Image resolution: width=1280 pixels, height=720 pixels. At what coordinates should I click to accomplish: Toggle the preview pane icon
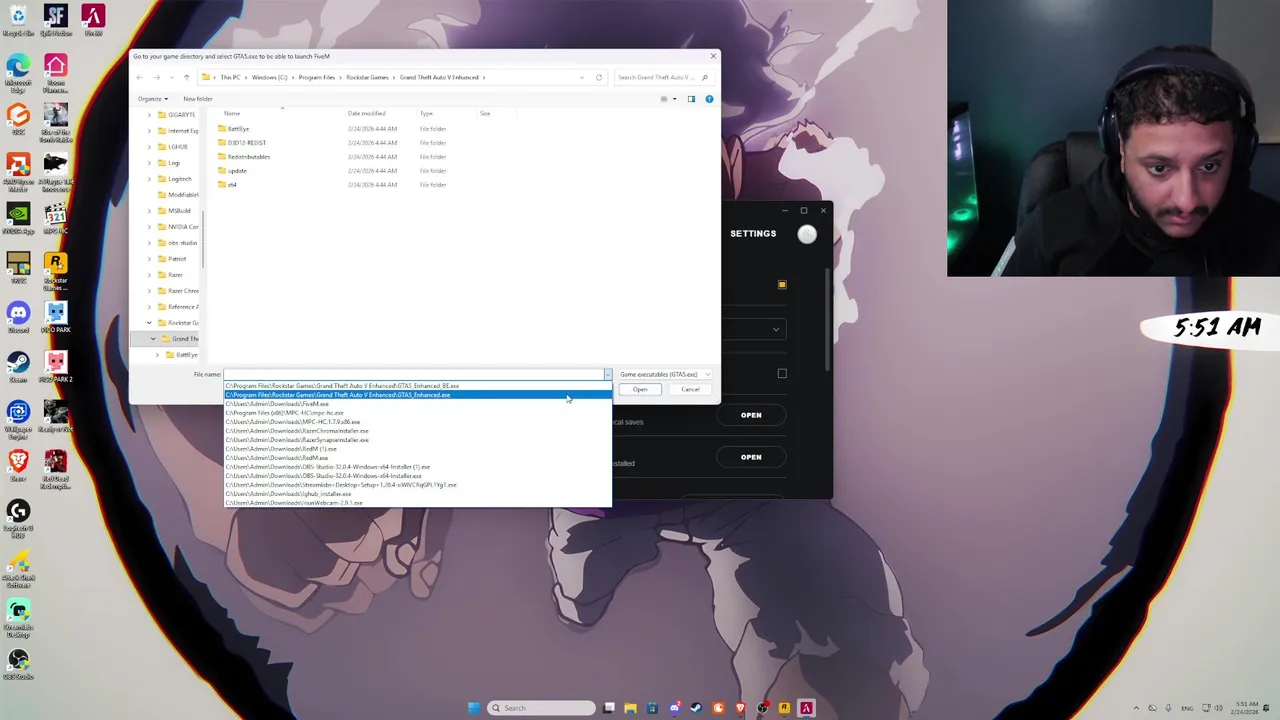click(x=691, y=99)
